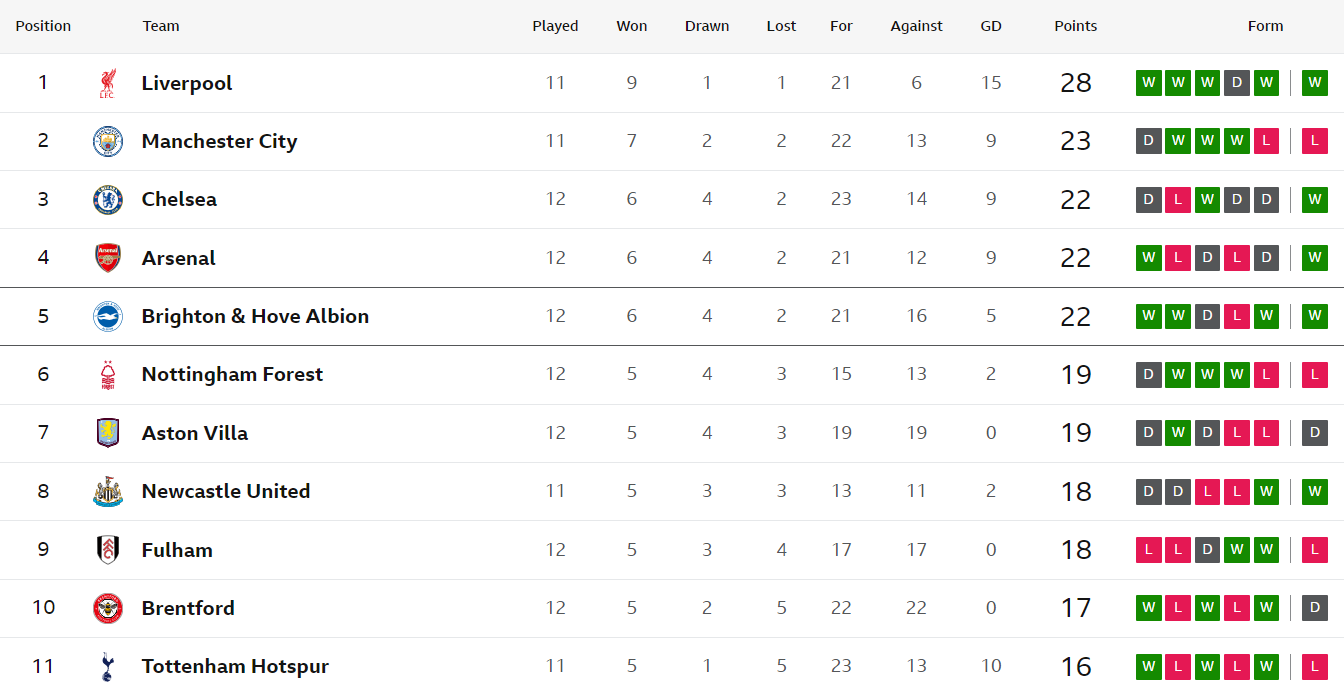The width and height of the screenshot is (1344, 693).
Task: Select the Form column header
Action: coord(1265,26)
